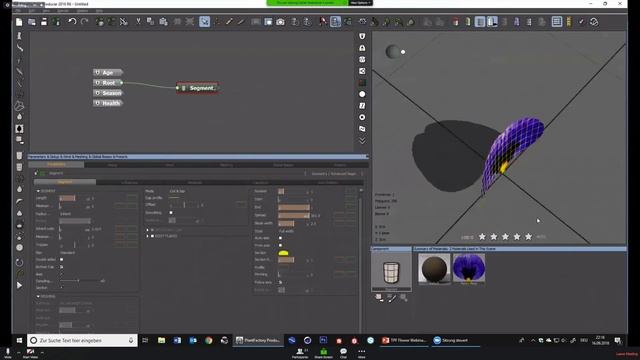
Task: Open the yellow Section shape swatch
Action: point(283,253)
